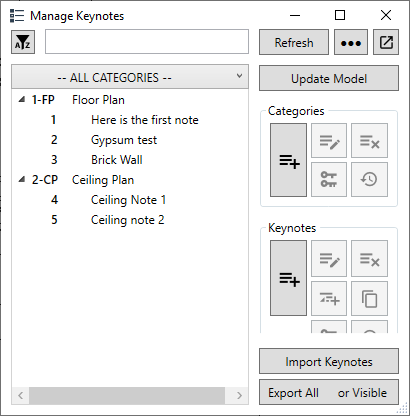Click the horizontal scrollbar thumb in the keynote list

pyautogui.click(x=127, y=395)
